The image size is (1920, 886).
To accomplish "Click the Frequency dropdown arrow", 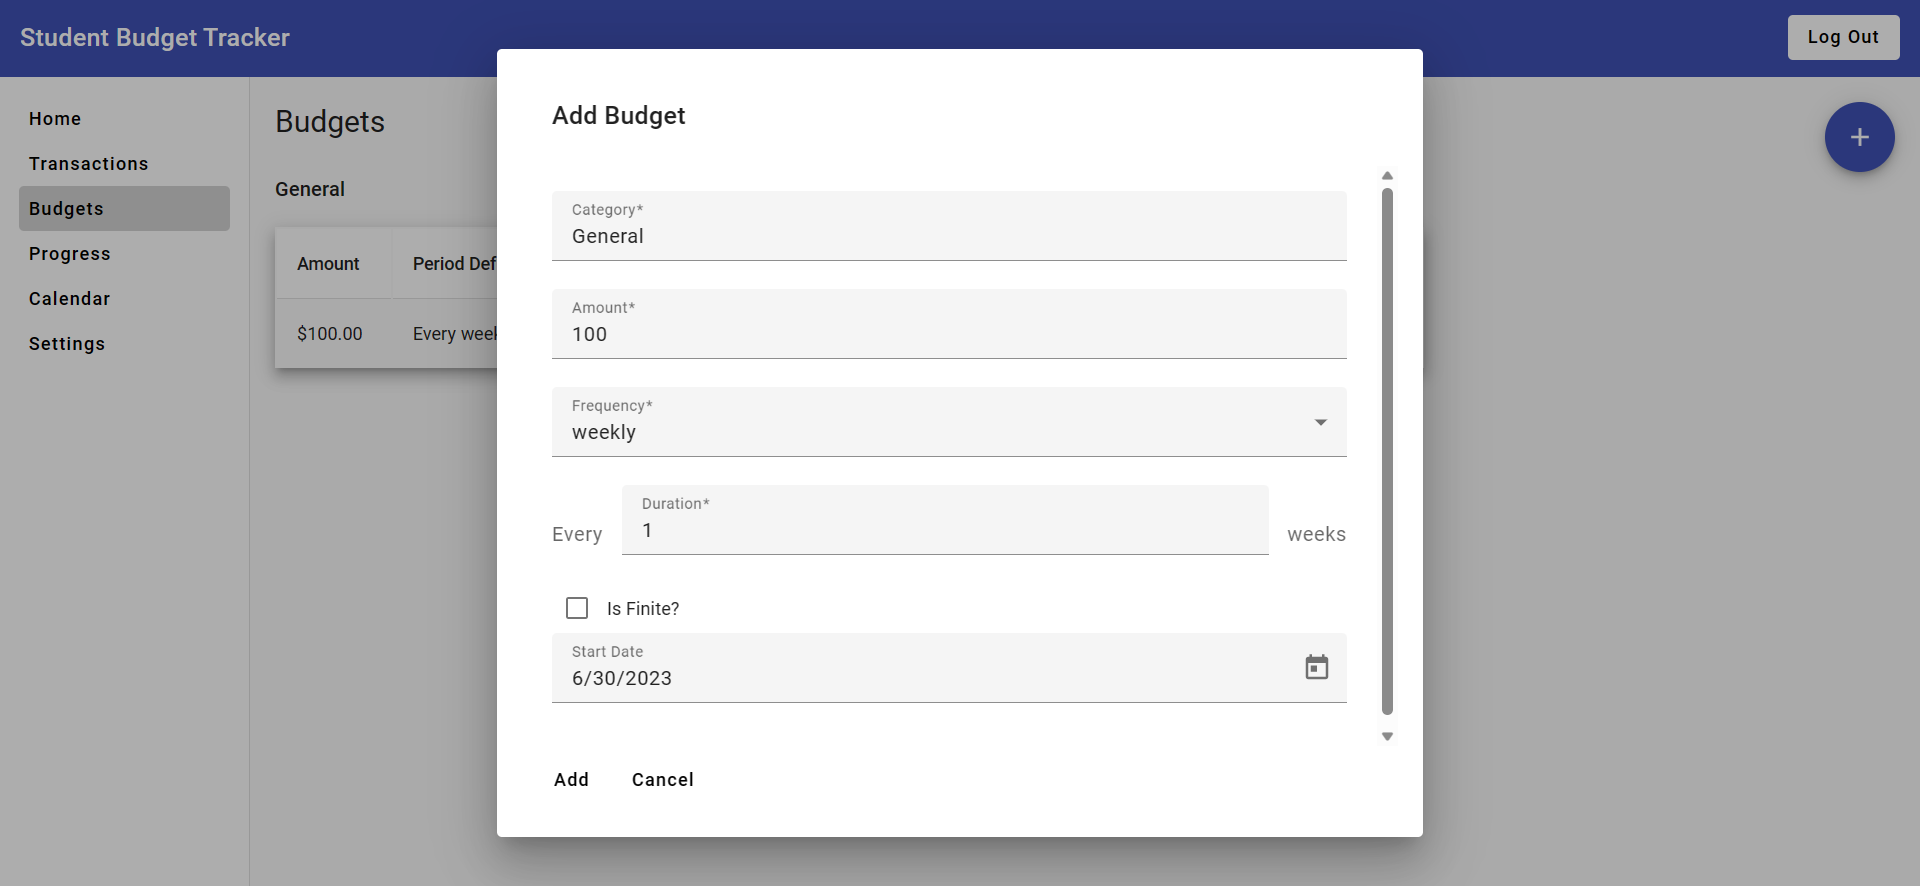I will (x=1320, y=422).
